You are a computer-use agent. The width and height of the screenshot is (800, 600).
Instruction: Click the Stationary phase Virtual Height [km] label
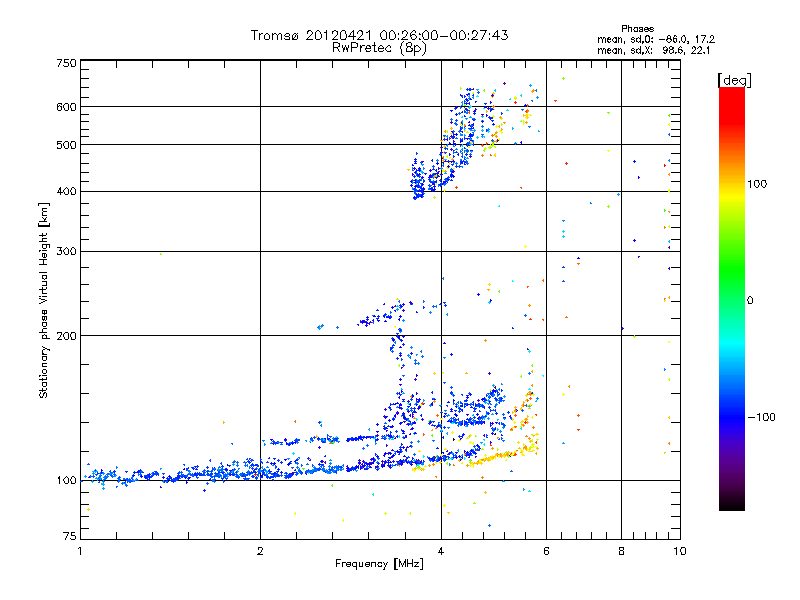pos(44,301)
